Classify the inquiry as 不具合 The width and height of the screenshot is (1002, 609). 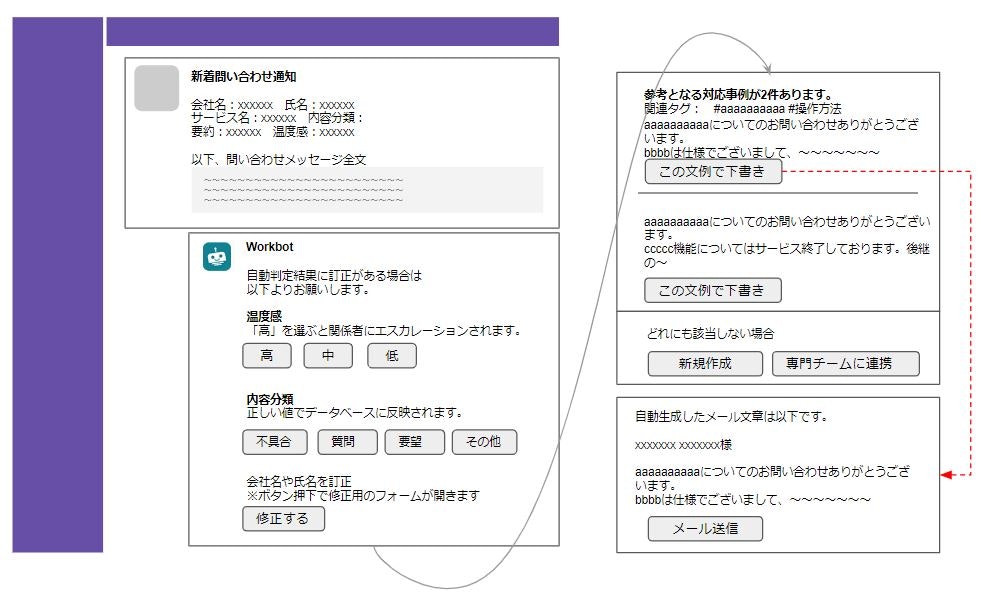(x=276, y=441)
